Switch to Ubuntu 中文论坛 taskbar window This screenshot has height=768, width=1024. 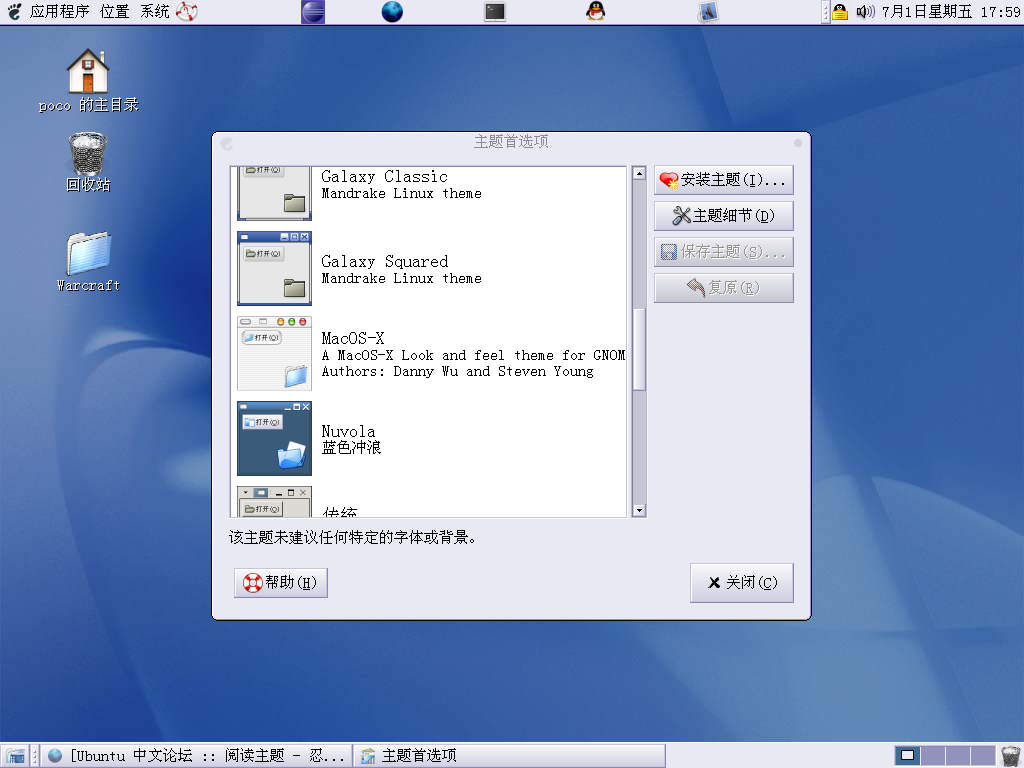[x=197, y=756]
